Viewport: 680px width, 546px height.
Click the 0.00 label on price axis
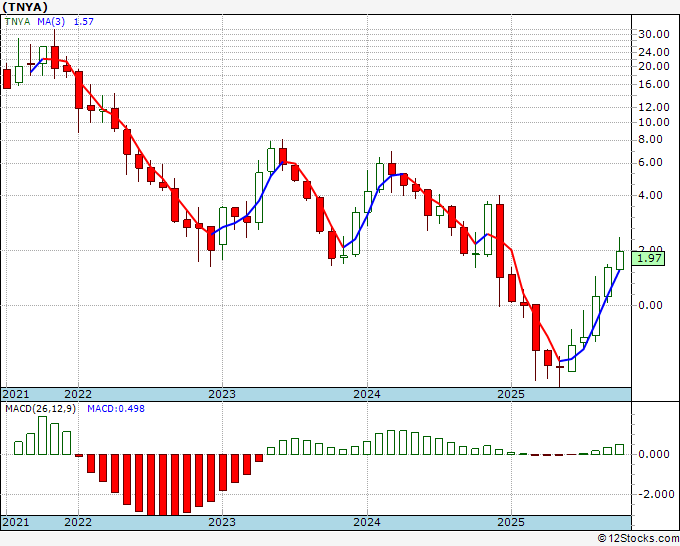651,305
